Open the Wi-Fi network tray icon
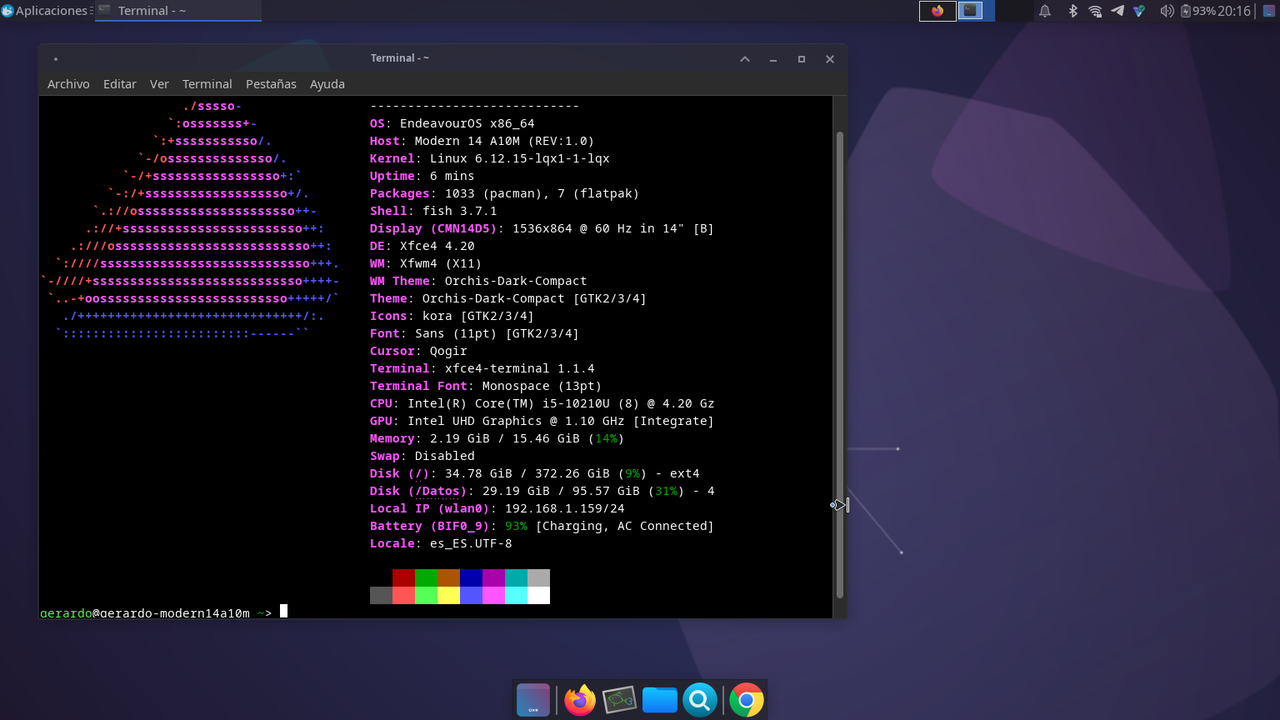The image size is (1280, 720). (x=1095, y=11)
